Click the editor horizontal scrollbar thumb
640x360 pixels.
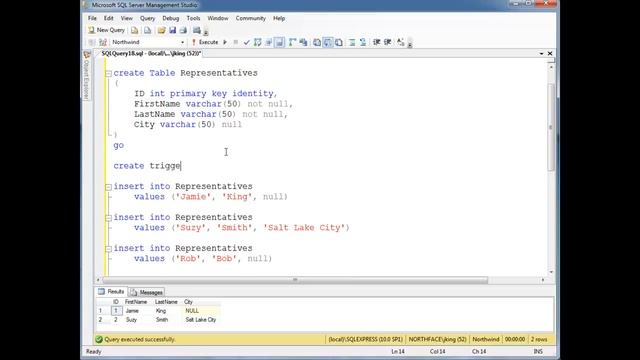295,280
